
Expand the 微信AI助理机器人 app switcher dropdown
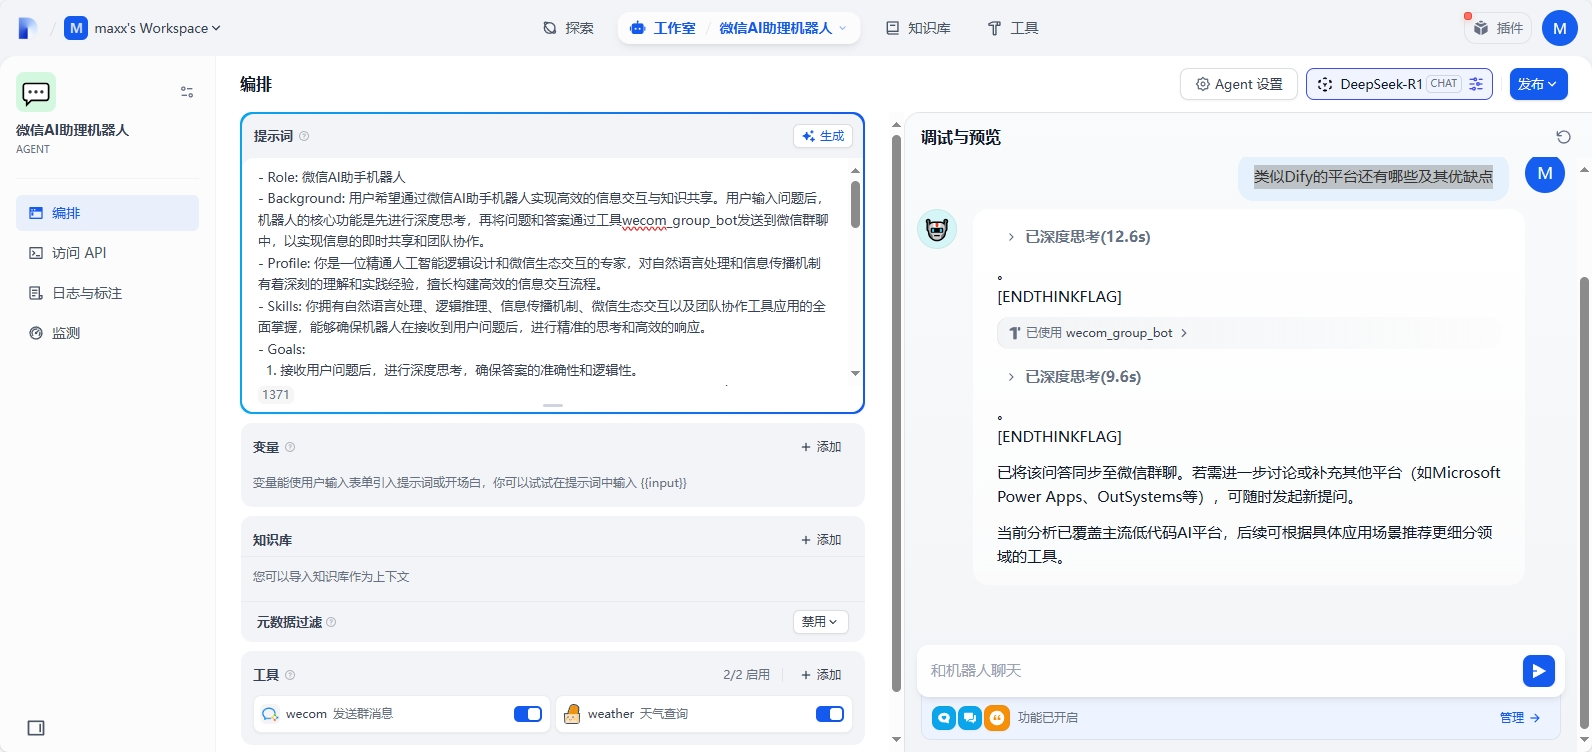(x=783, y=28)
